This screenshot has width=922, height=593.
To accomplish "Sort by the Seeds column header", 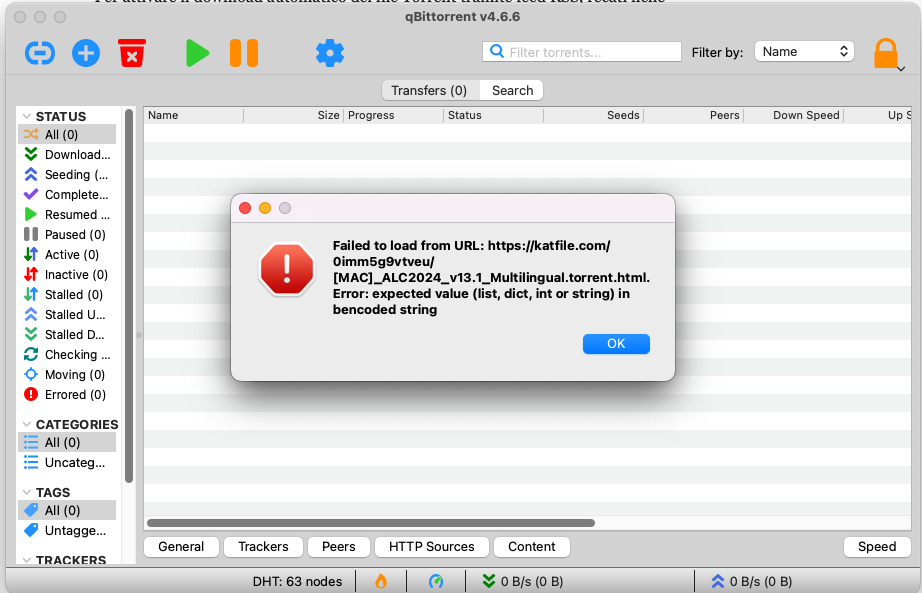I will coord(593,115).
